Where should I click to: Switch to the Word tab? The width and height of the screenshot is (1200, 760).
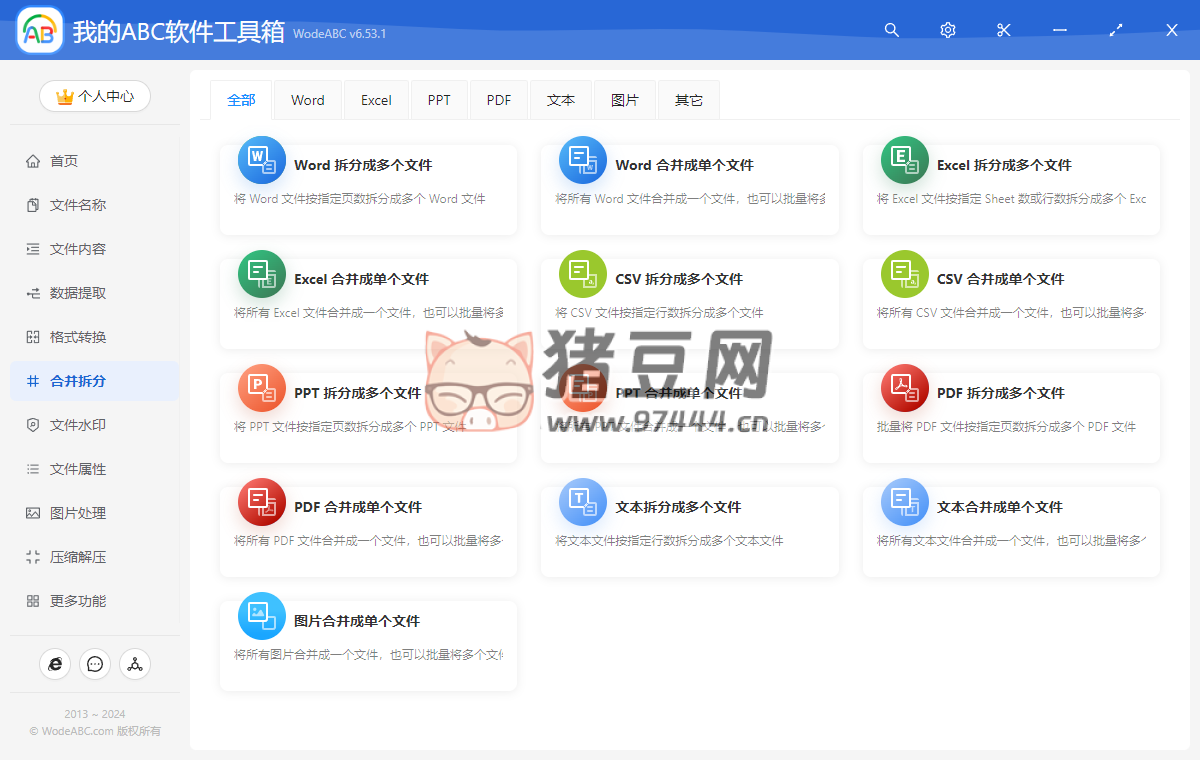pos(308,100)
